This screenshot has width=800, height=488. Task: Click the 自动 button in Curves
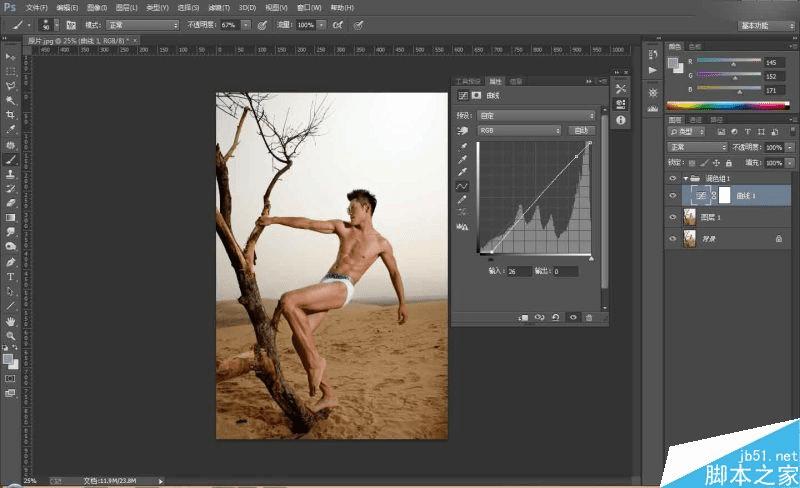[x=581, y=130]
